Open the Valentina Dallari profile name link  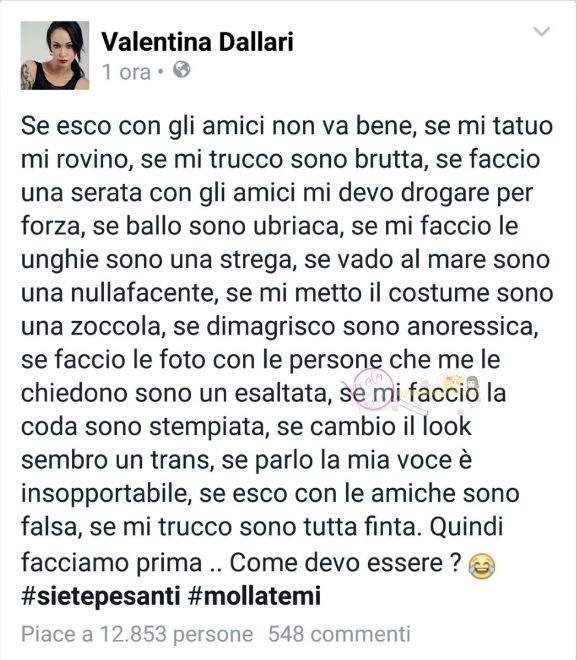[x=197, y=42]
